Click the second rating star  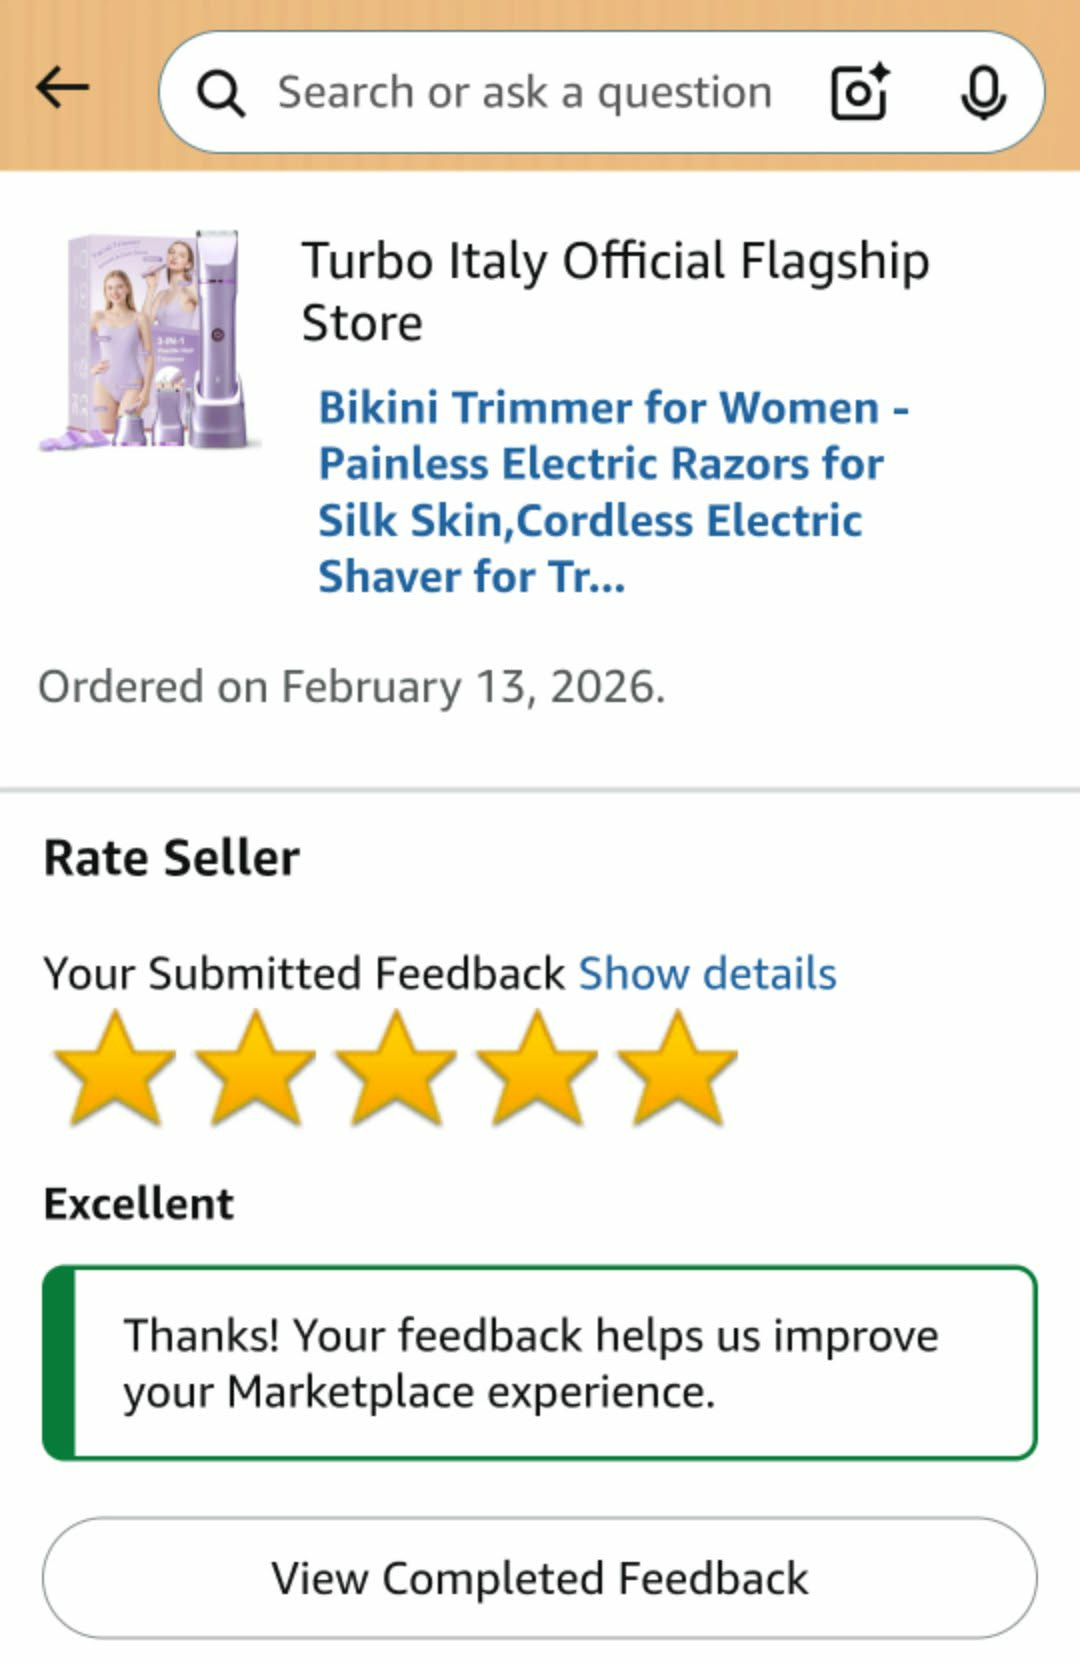(x=256, y=1069)
